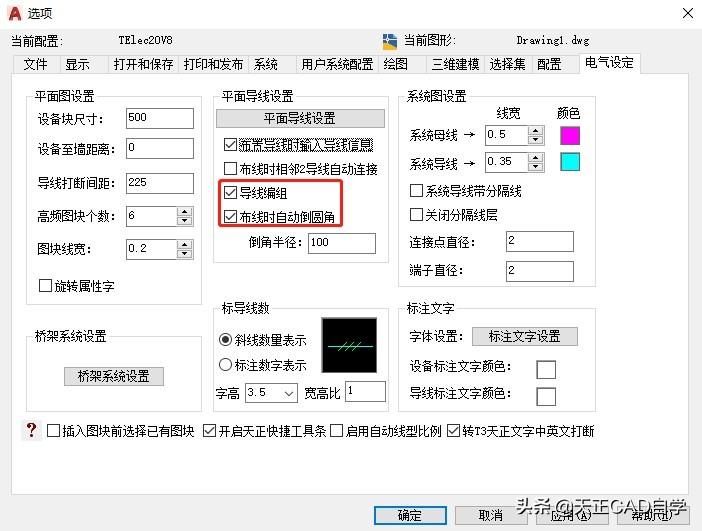Click the cyan 系统导线 color swatch
The height and width of the screenshot is (531, 702).
[x=570, y=162]
